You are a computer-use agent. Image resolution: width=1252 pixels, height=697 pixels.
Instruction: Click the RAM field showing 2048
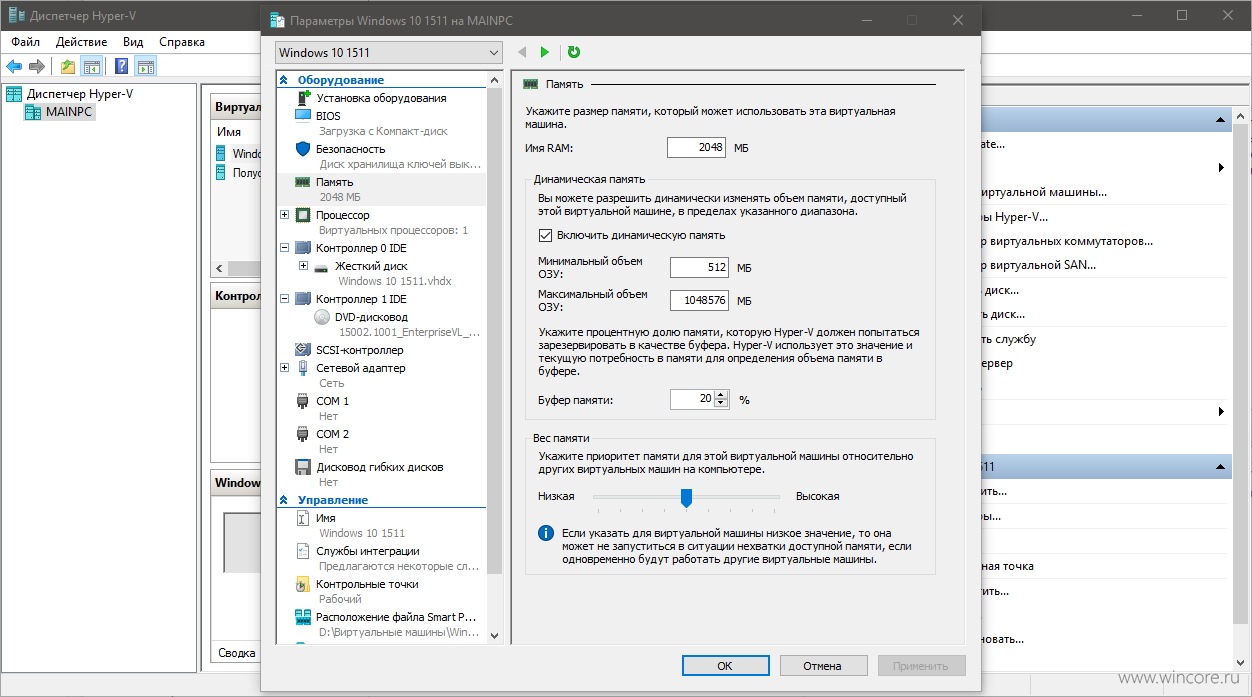[x=697, y=148]
